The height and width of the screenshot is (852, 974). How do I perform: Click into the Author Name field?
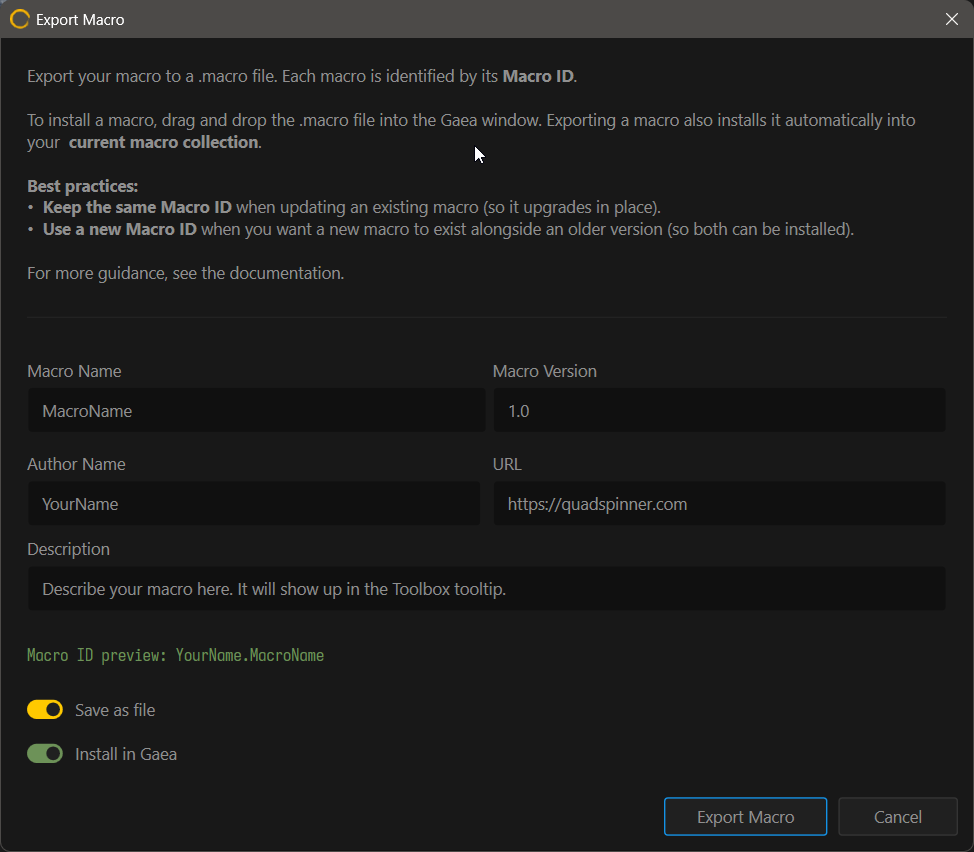tap(253, 504)
